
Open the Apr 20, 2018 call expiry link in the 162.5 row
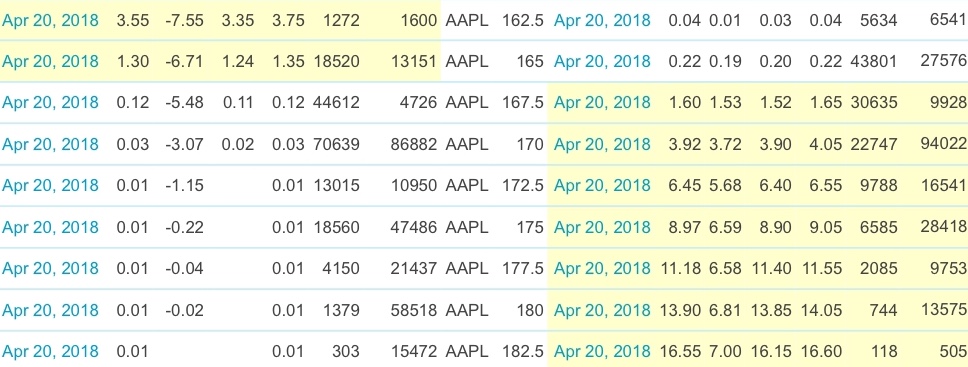pyautogui.click(x=50, y=20)
